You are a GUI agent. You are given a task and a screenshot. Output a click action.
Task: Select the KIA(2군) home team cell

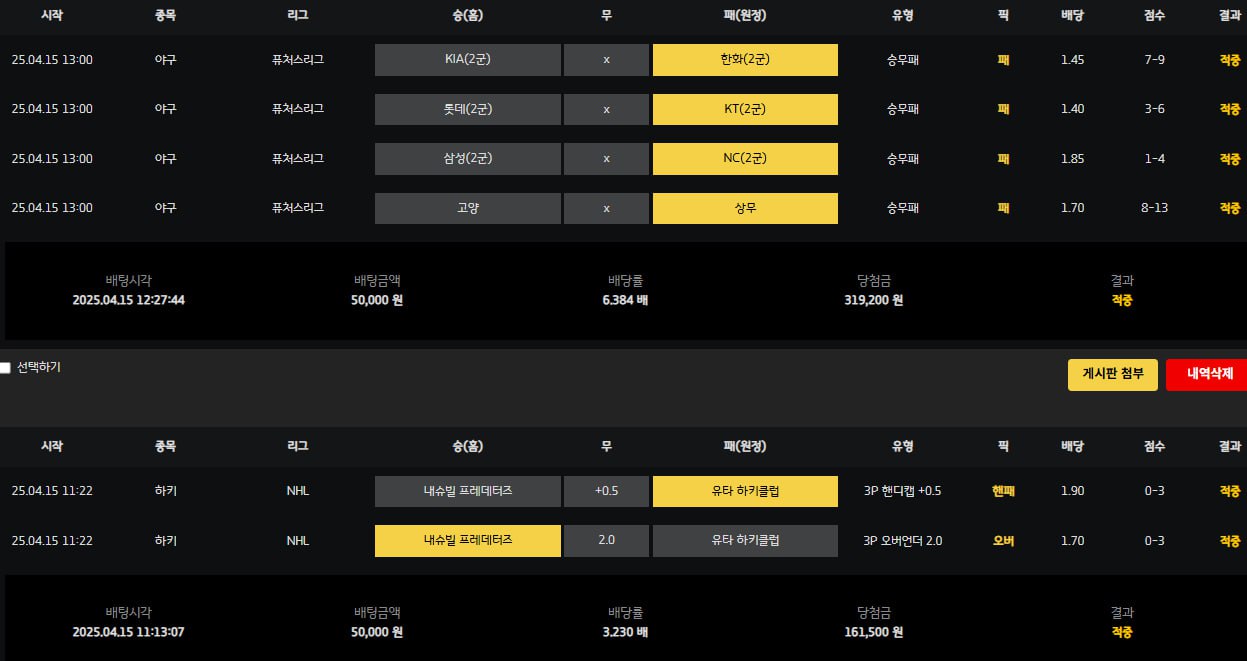tap(468, 60)
